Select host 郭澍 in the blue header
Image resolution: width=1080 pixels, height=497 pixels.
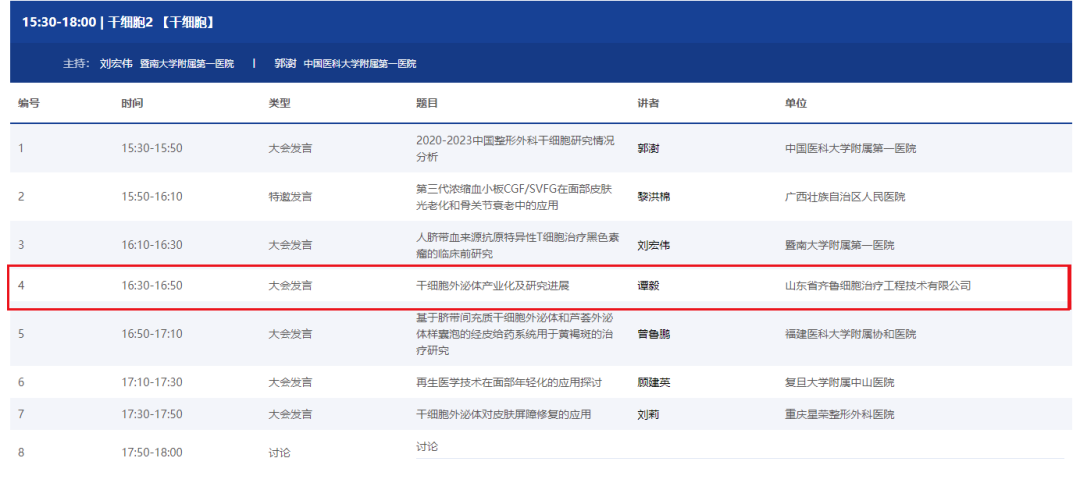click(x=285, y=63)
